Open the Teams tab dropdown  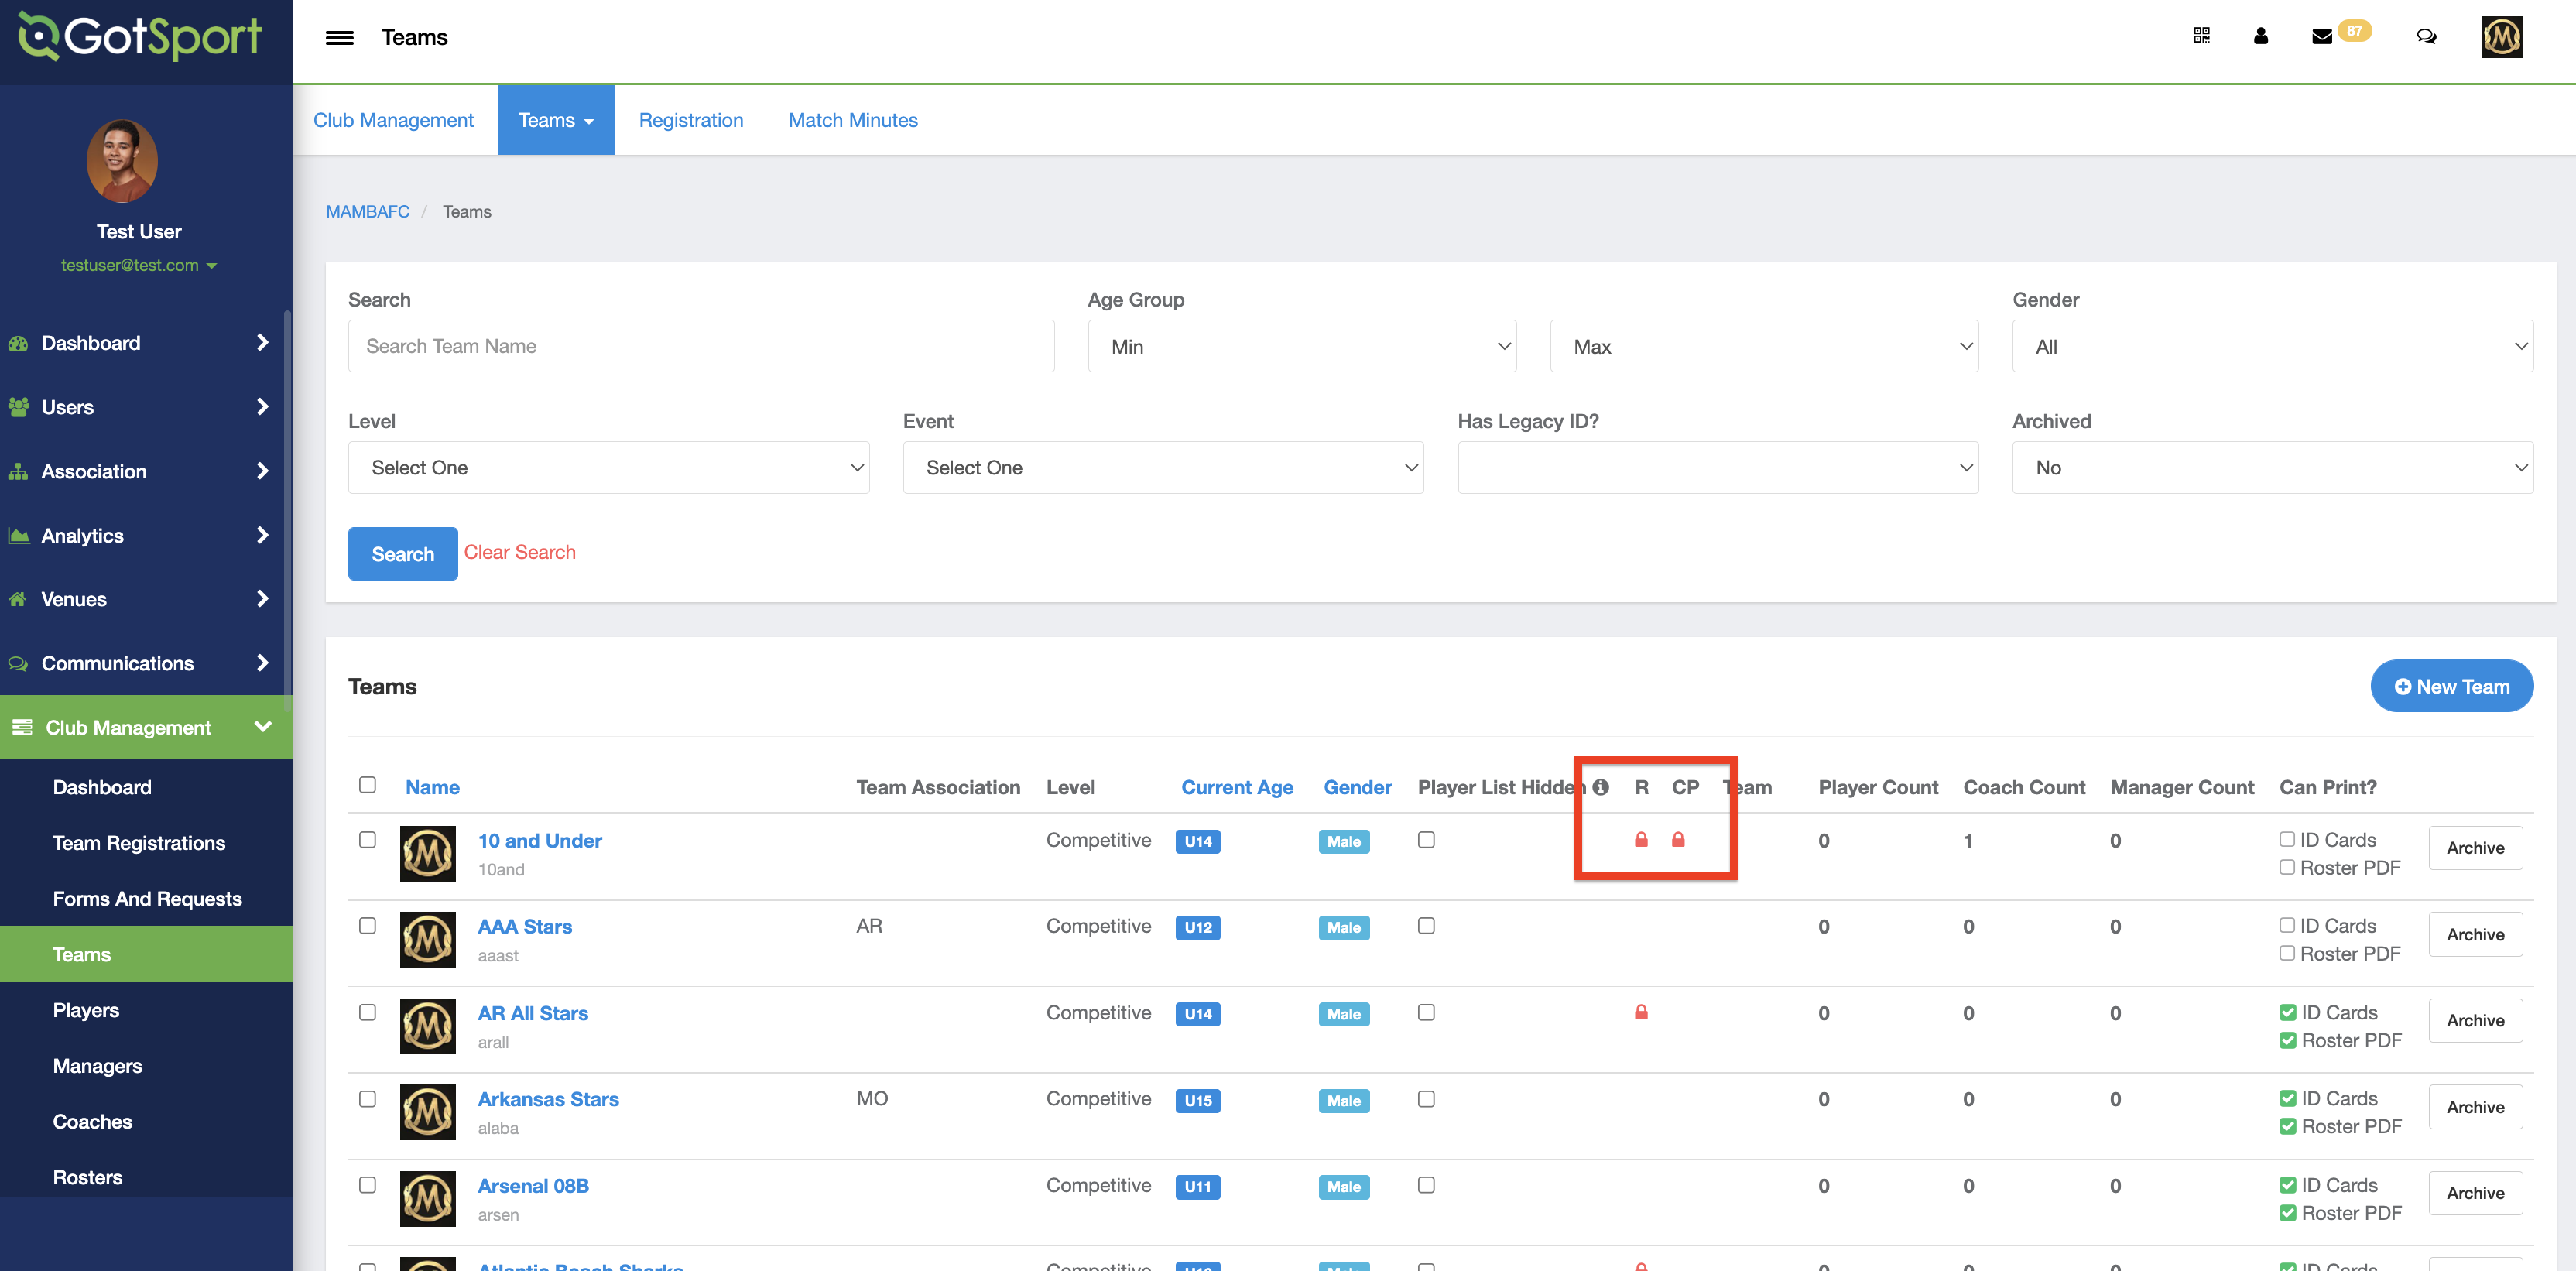[556, 120]
